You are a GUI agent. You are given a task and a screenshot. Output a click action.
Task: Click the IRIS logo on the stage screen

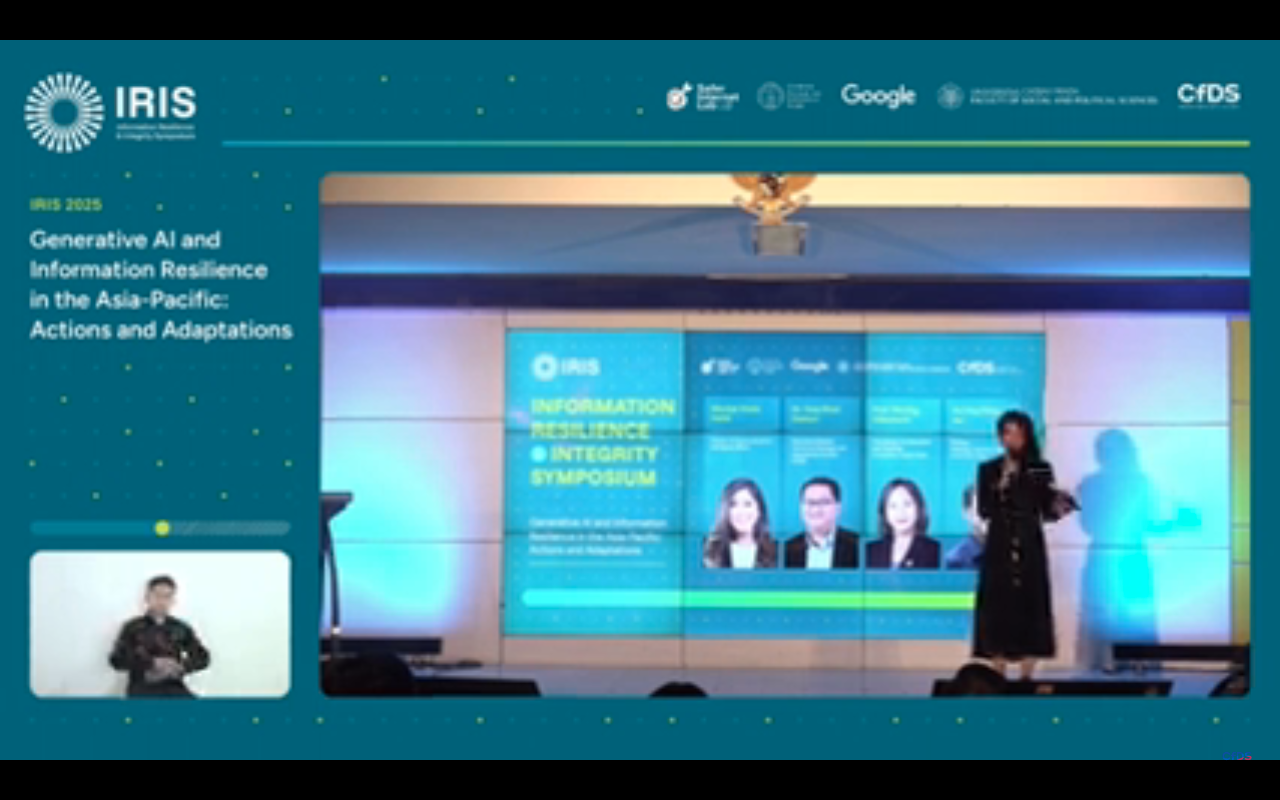[566, 366]
